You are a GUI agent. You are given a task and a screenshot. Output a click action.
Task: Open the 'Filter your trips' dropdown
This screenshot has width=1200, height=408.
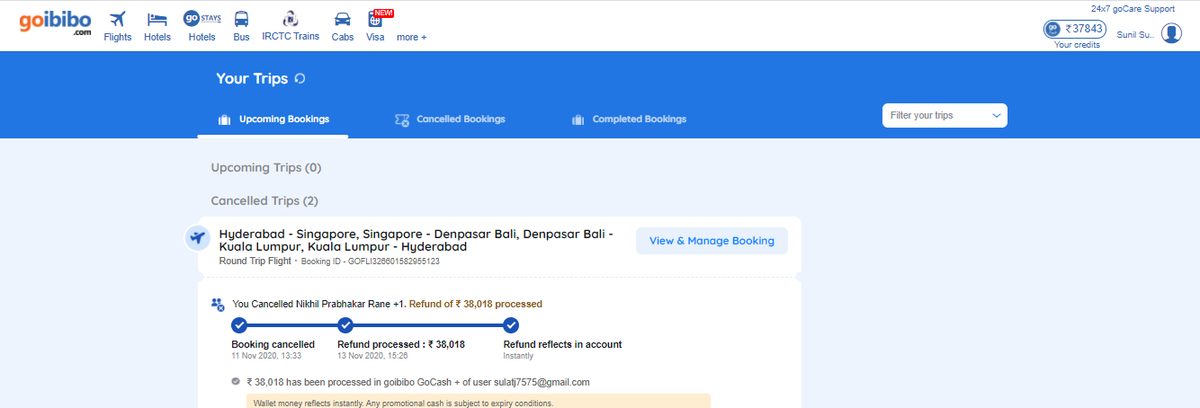pos(944,116)
